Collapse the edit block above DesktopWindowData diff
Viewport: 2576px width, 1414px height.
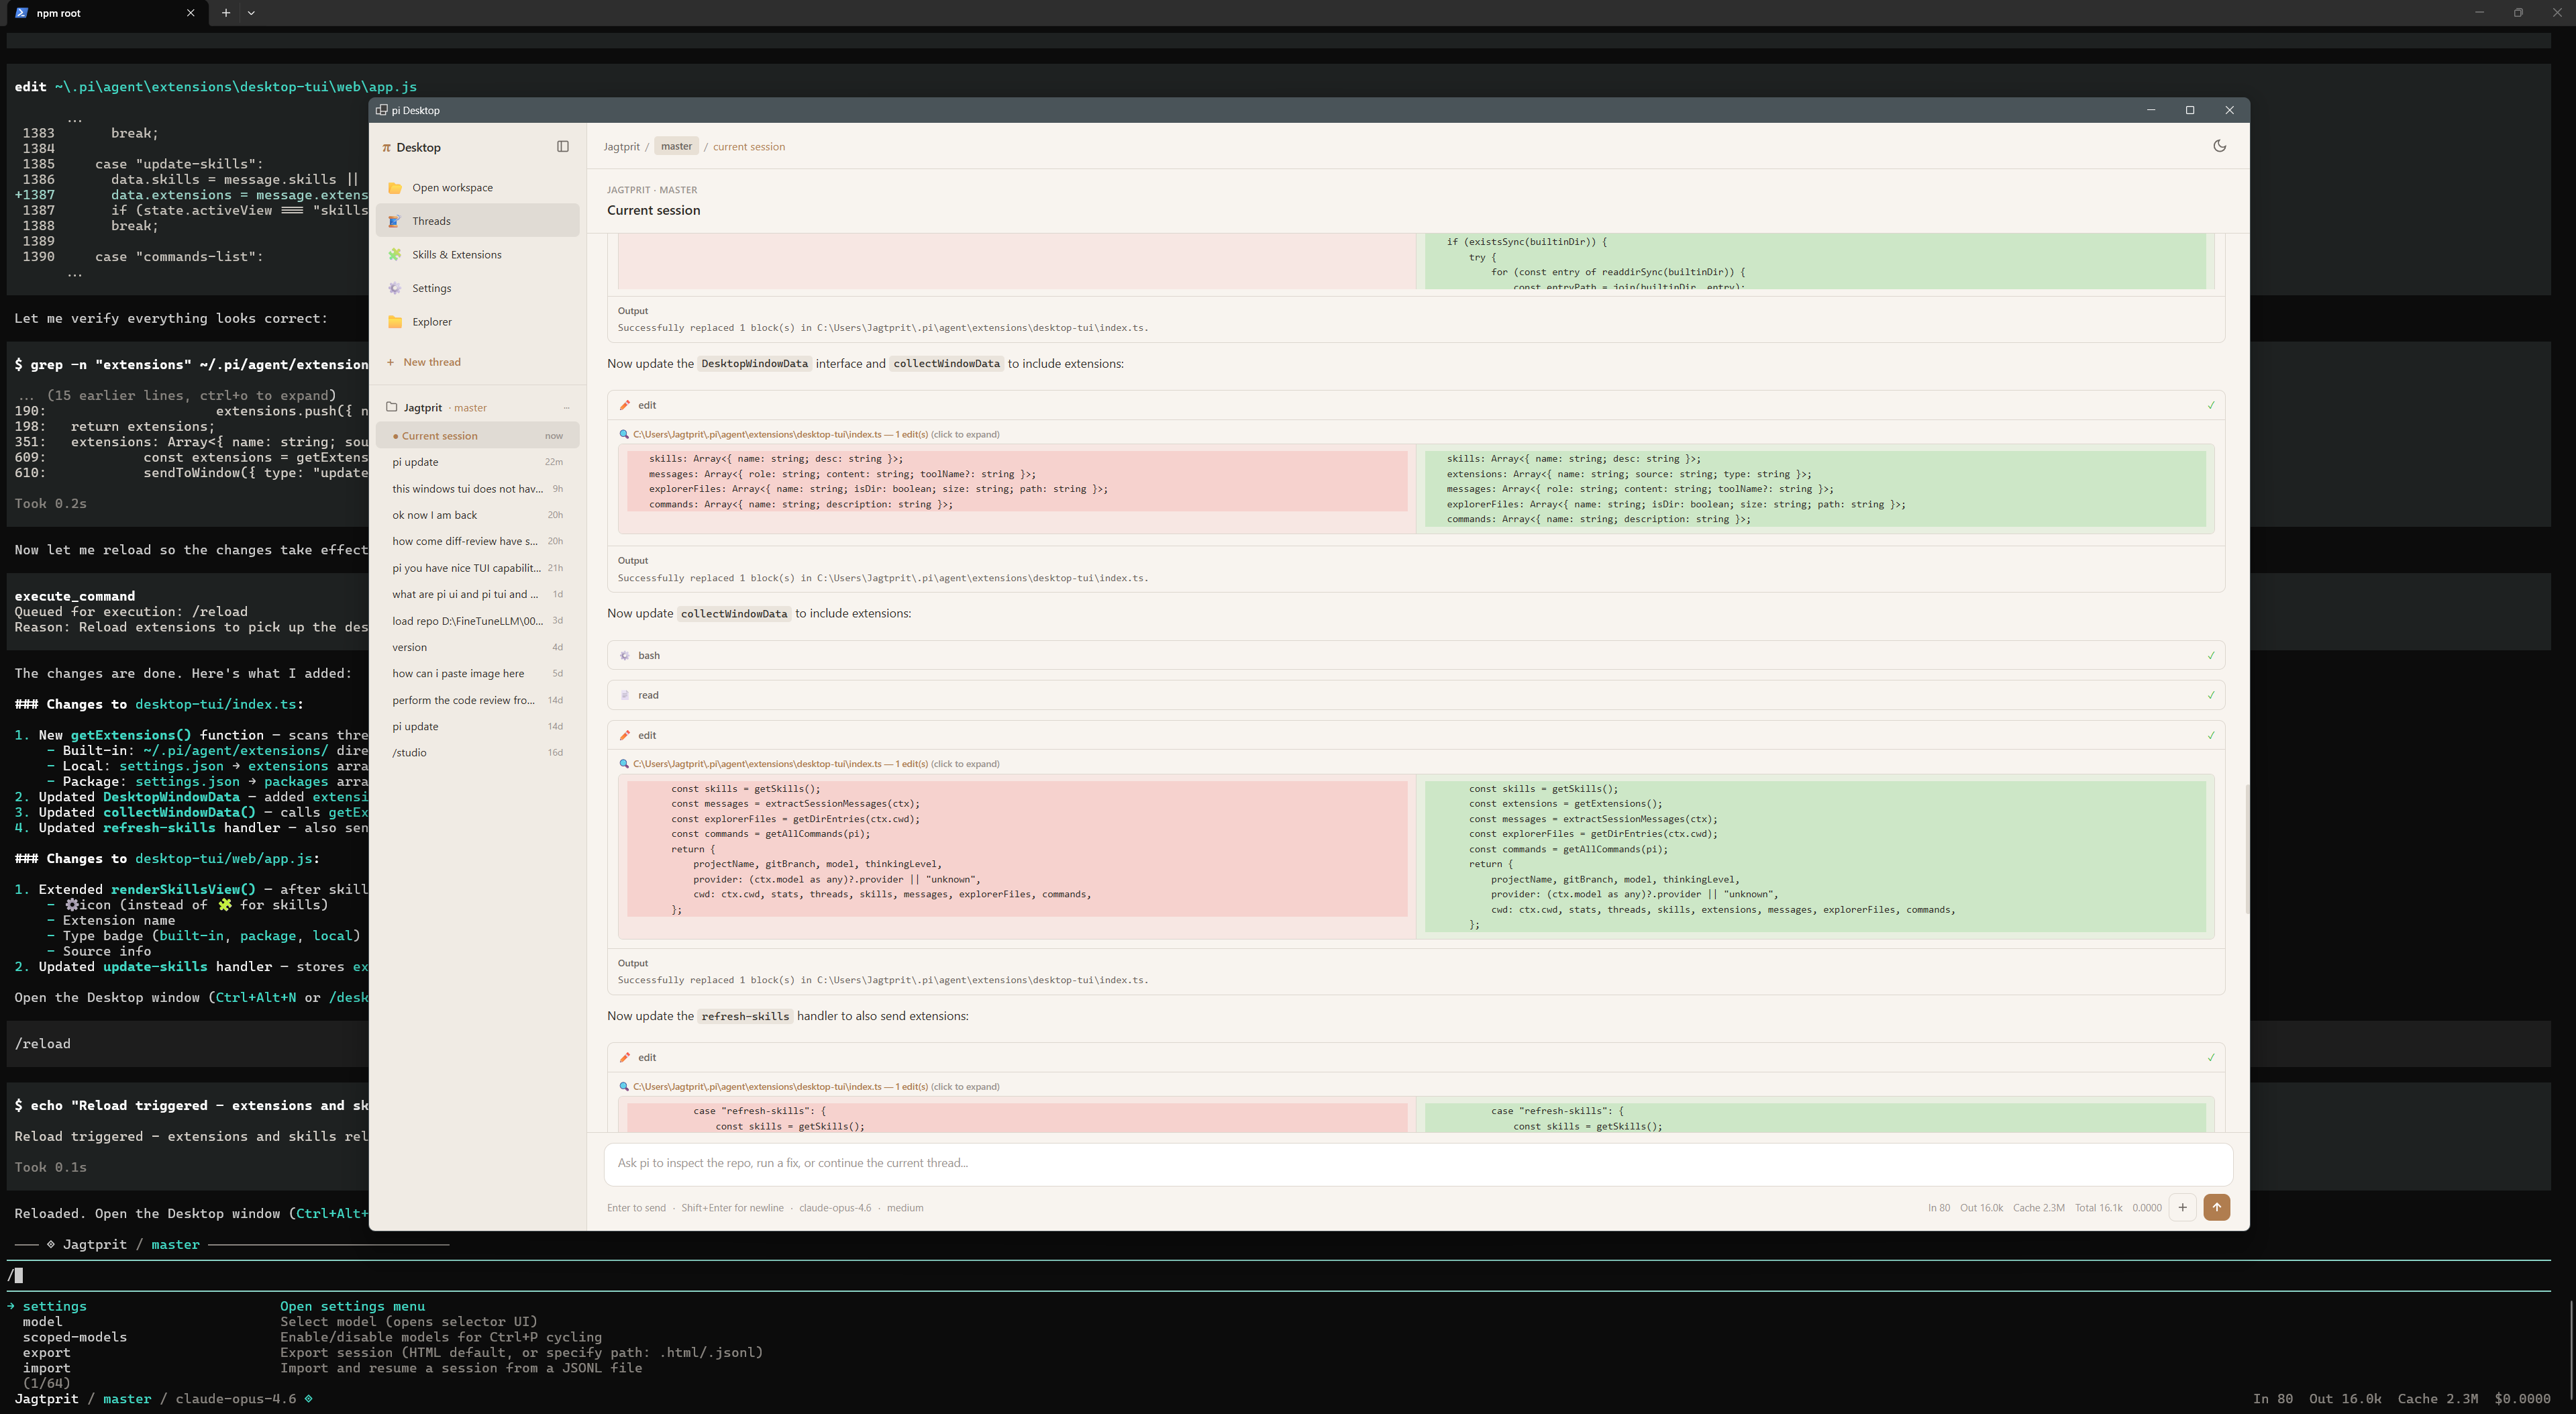tap(1415, 405)
